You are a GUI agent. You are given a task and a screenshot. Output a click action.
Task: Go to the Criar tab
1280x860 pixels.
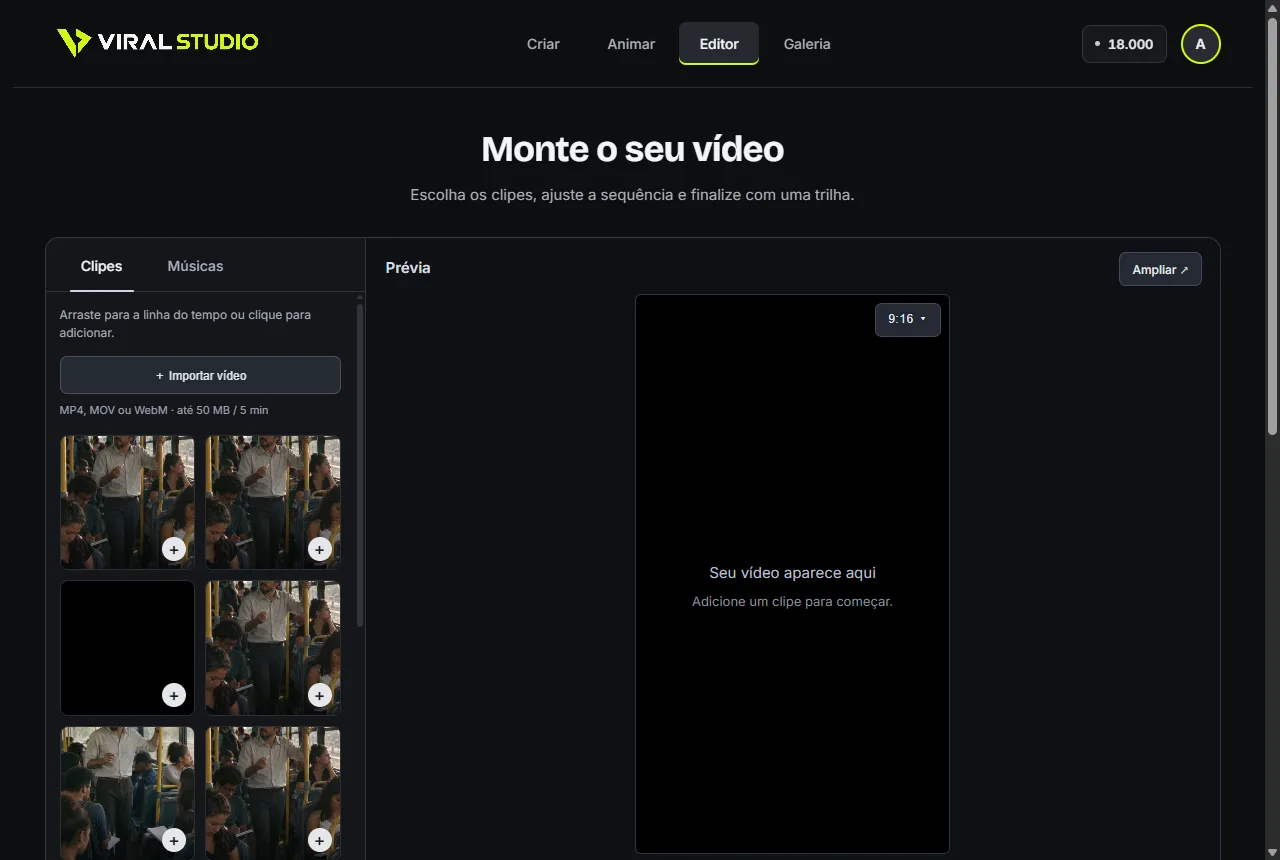[x=543, y=44]
